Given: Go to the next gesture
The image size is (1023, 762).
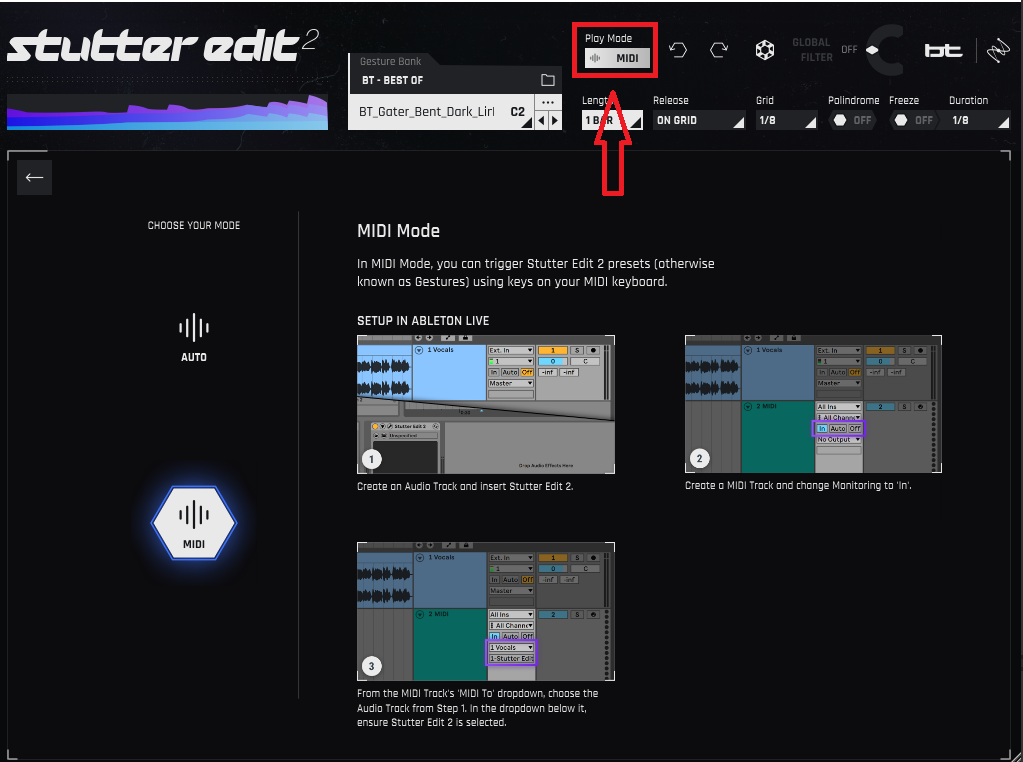Looking at the screenshot, I should coord(555,120).
